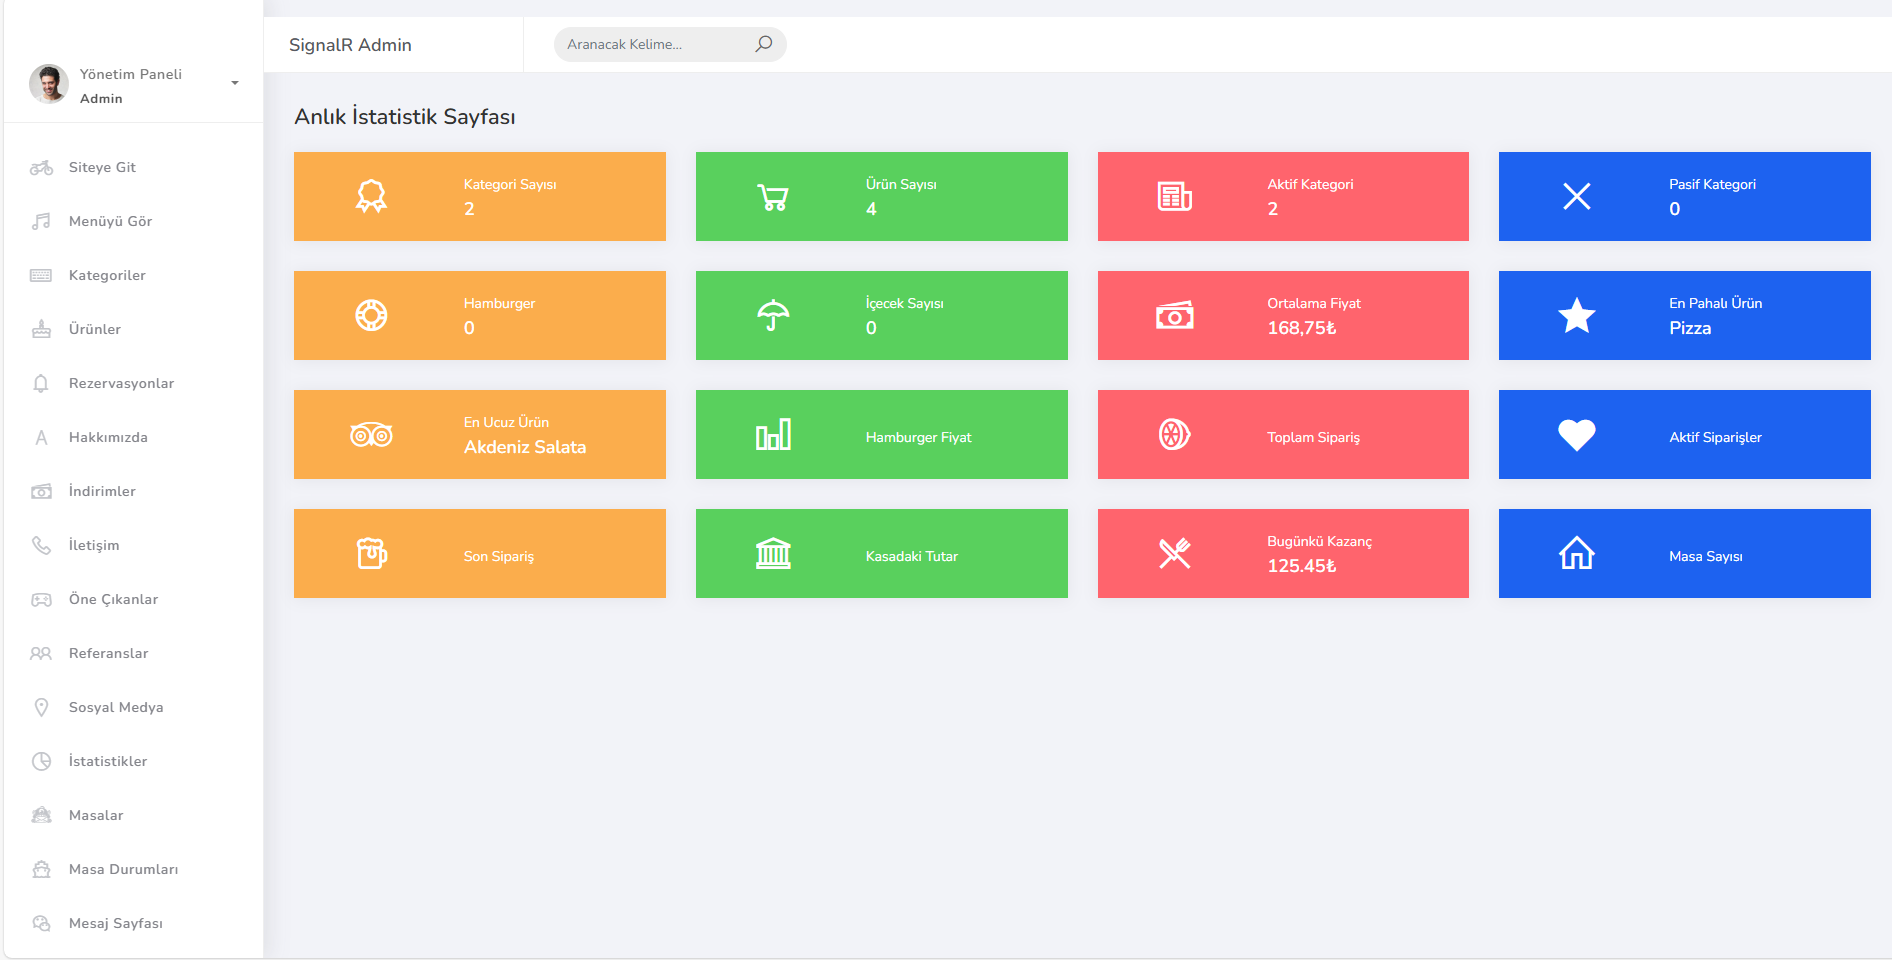Expand the Yönetim Paneli dropdown arrow

click(x=235, y=83)
